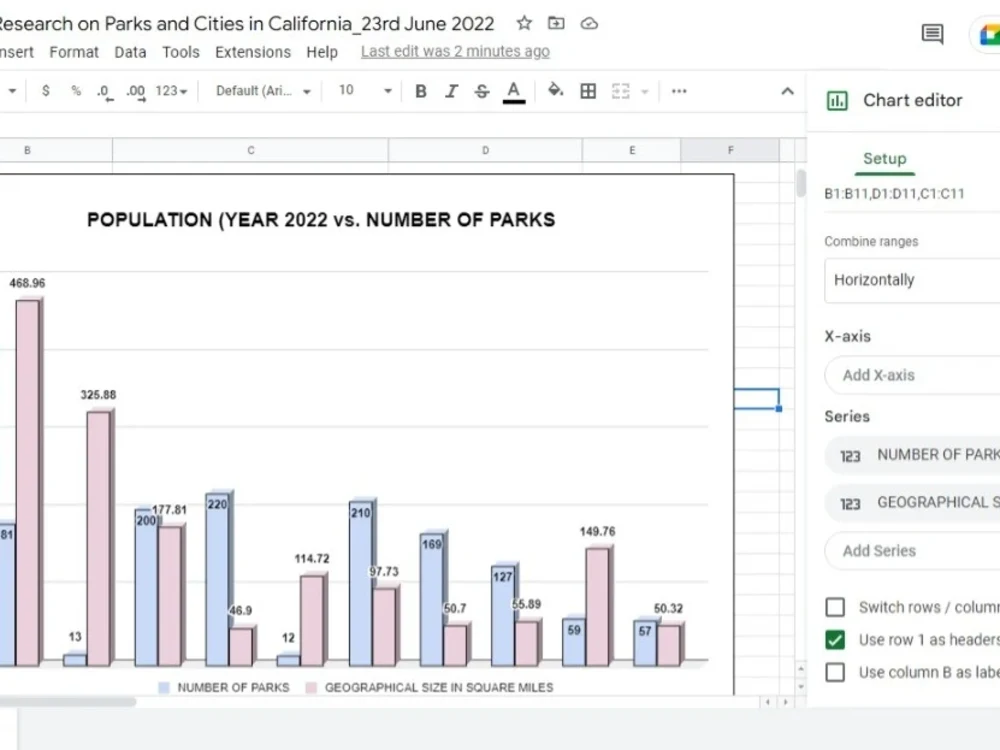Toggle italic formatting
The image size is (1000, 750).
point(451,91)
